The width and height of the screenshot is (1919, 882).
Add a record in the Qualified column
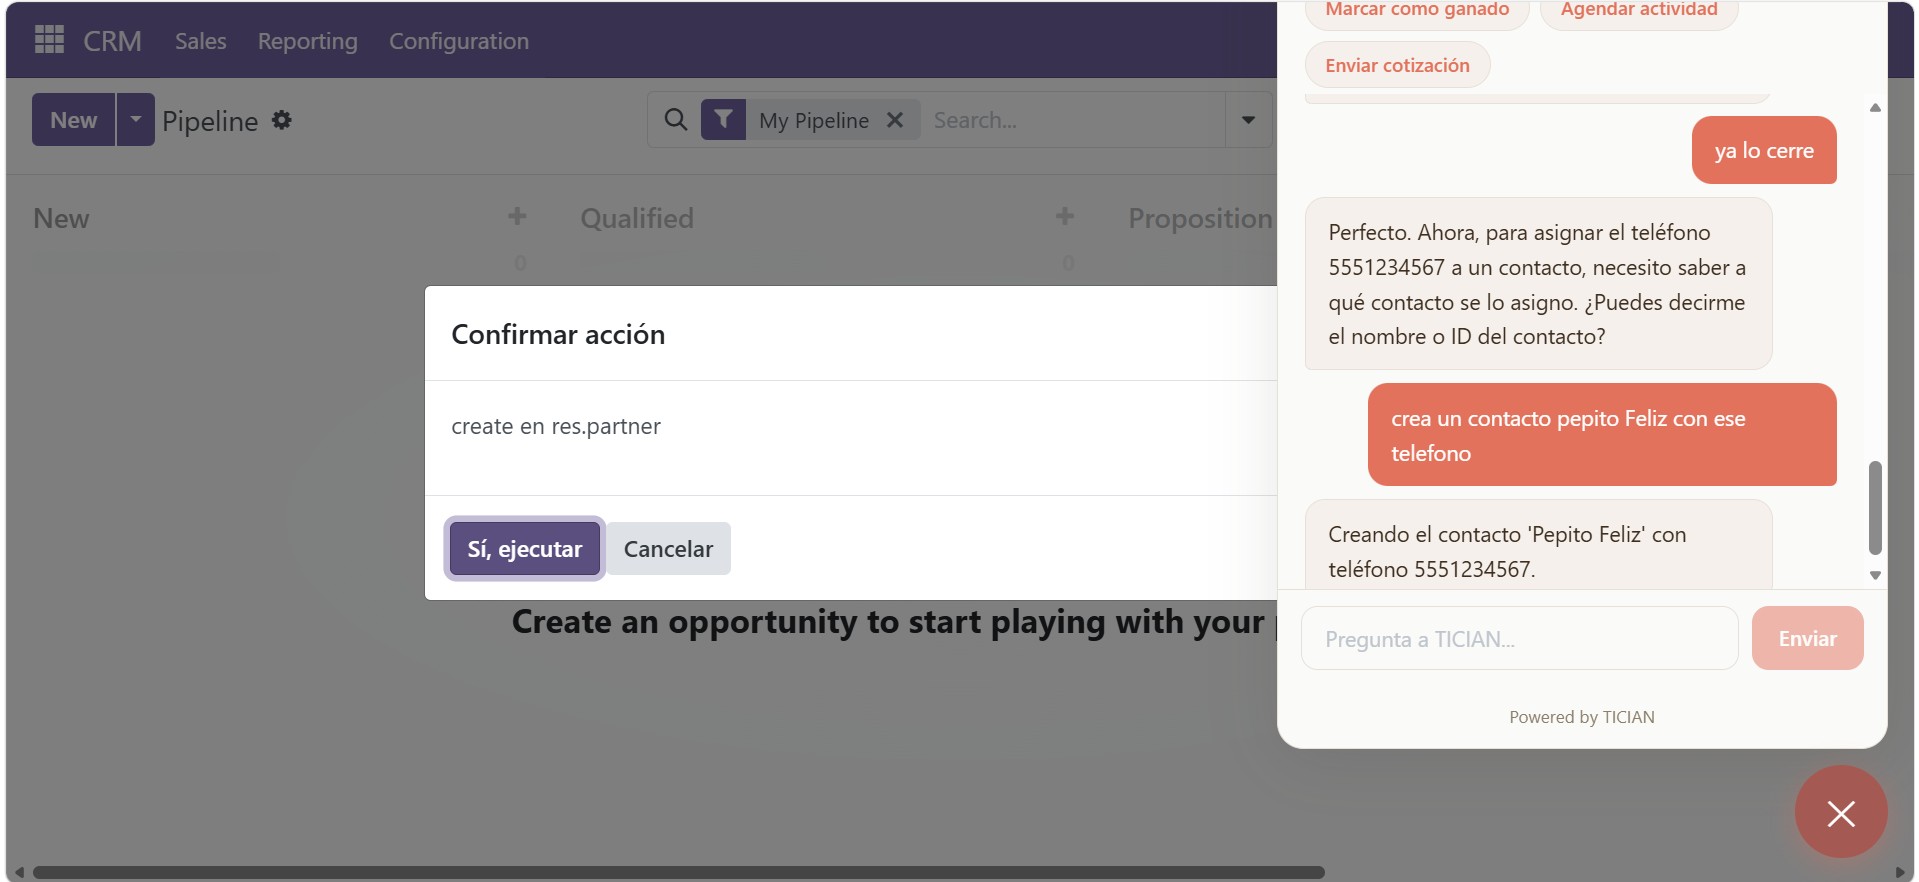click(1065, 216)
